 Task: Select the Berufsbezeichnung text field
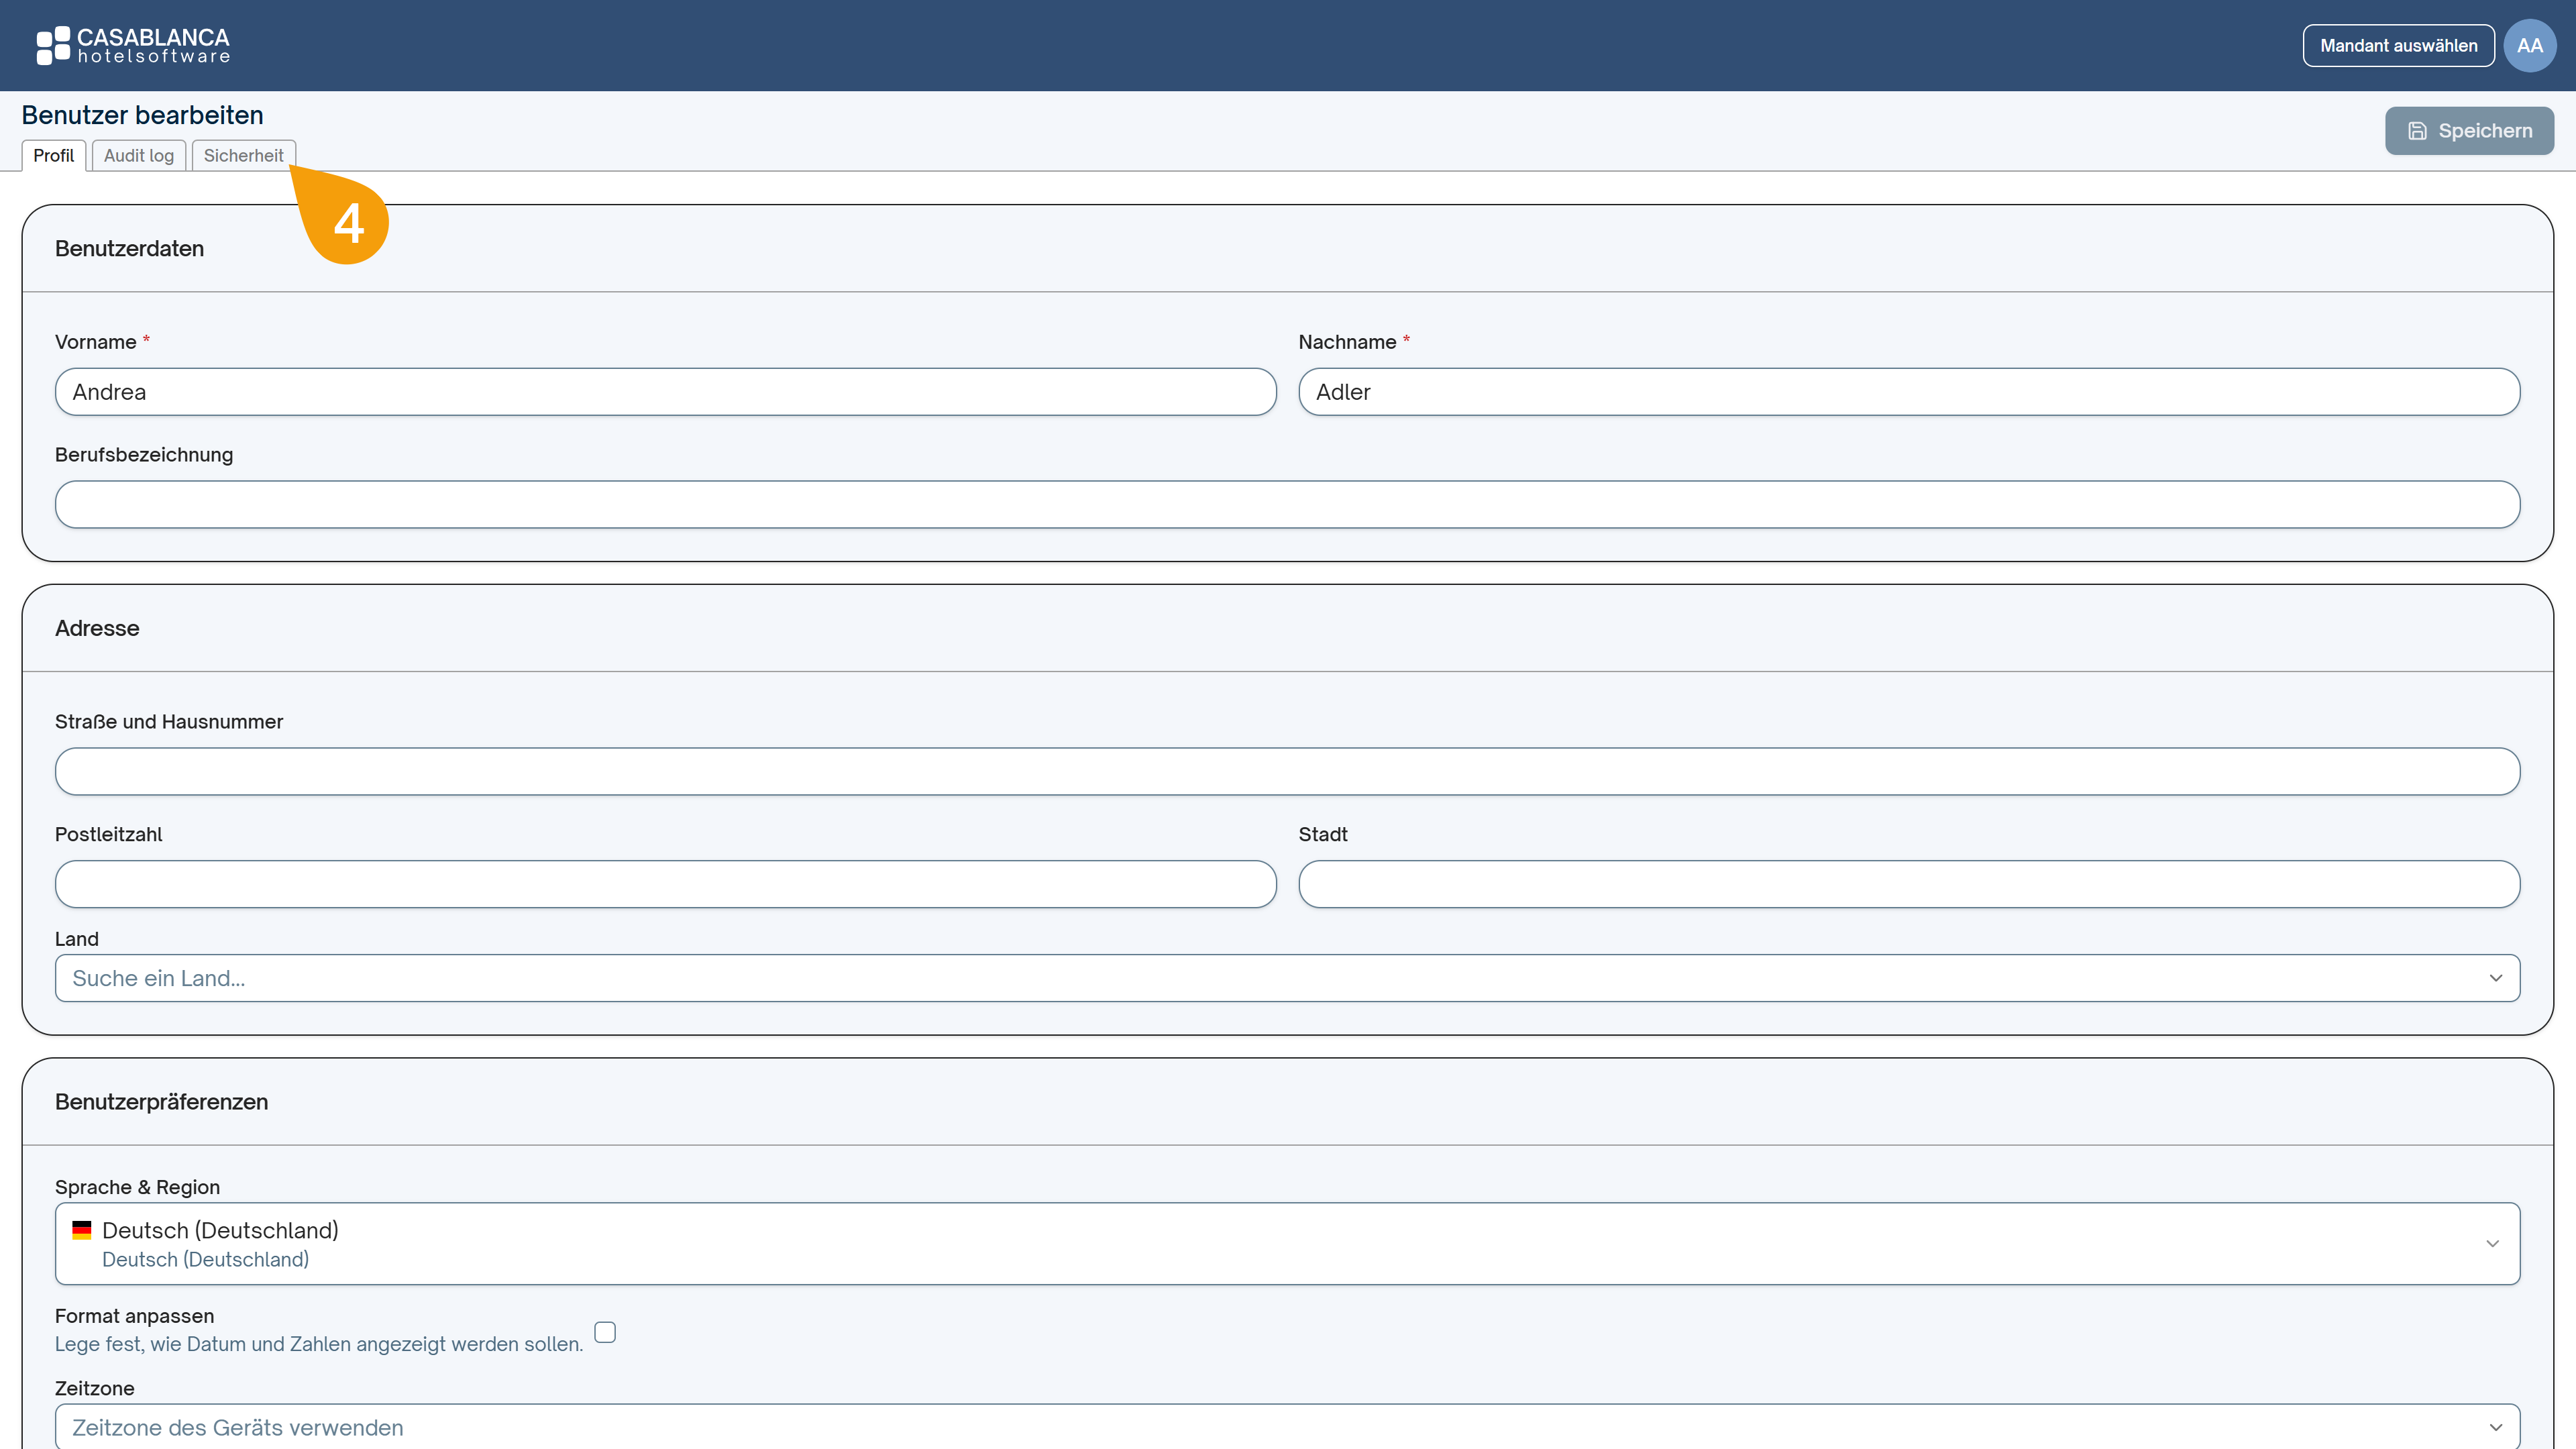1287,504
